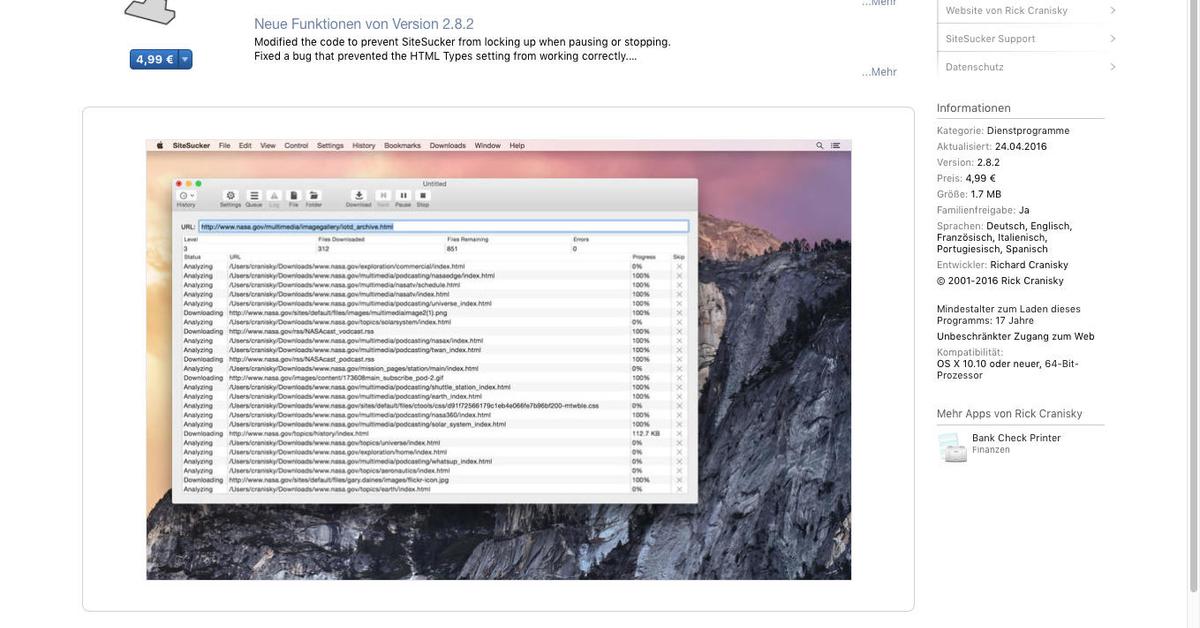1200x628 pixels.
Task: Click the red close dot of the Untitled window in screenshot
Action: click(x=178, y=183)
